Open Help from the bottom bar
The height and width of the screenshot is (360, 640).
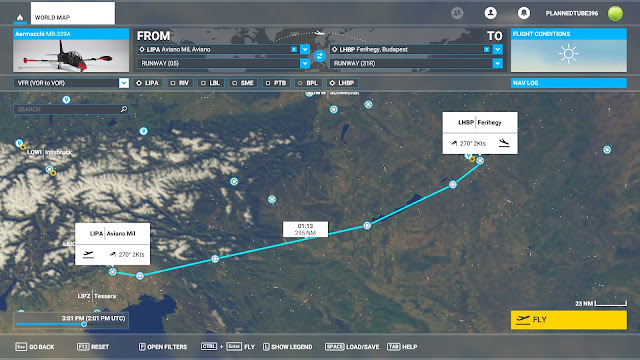(x=402, y=347)
